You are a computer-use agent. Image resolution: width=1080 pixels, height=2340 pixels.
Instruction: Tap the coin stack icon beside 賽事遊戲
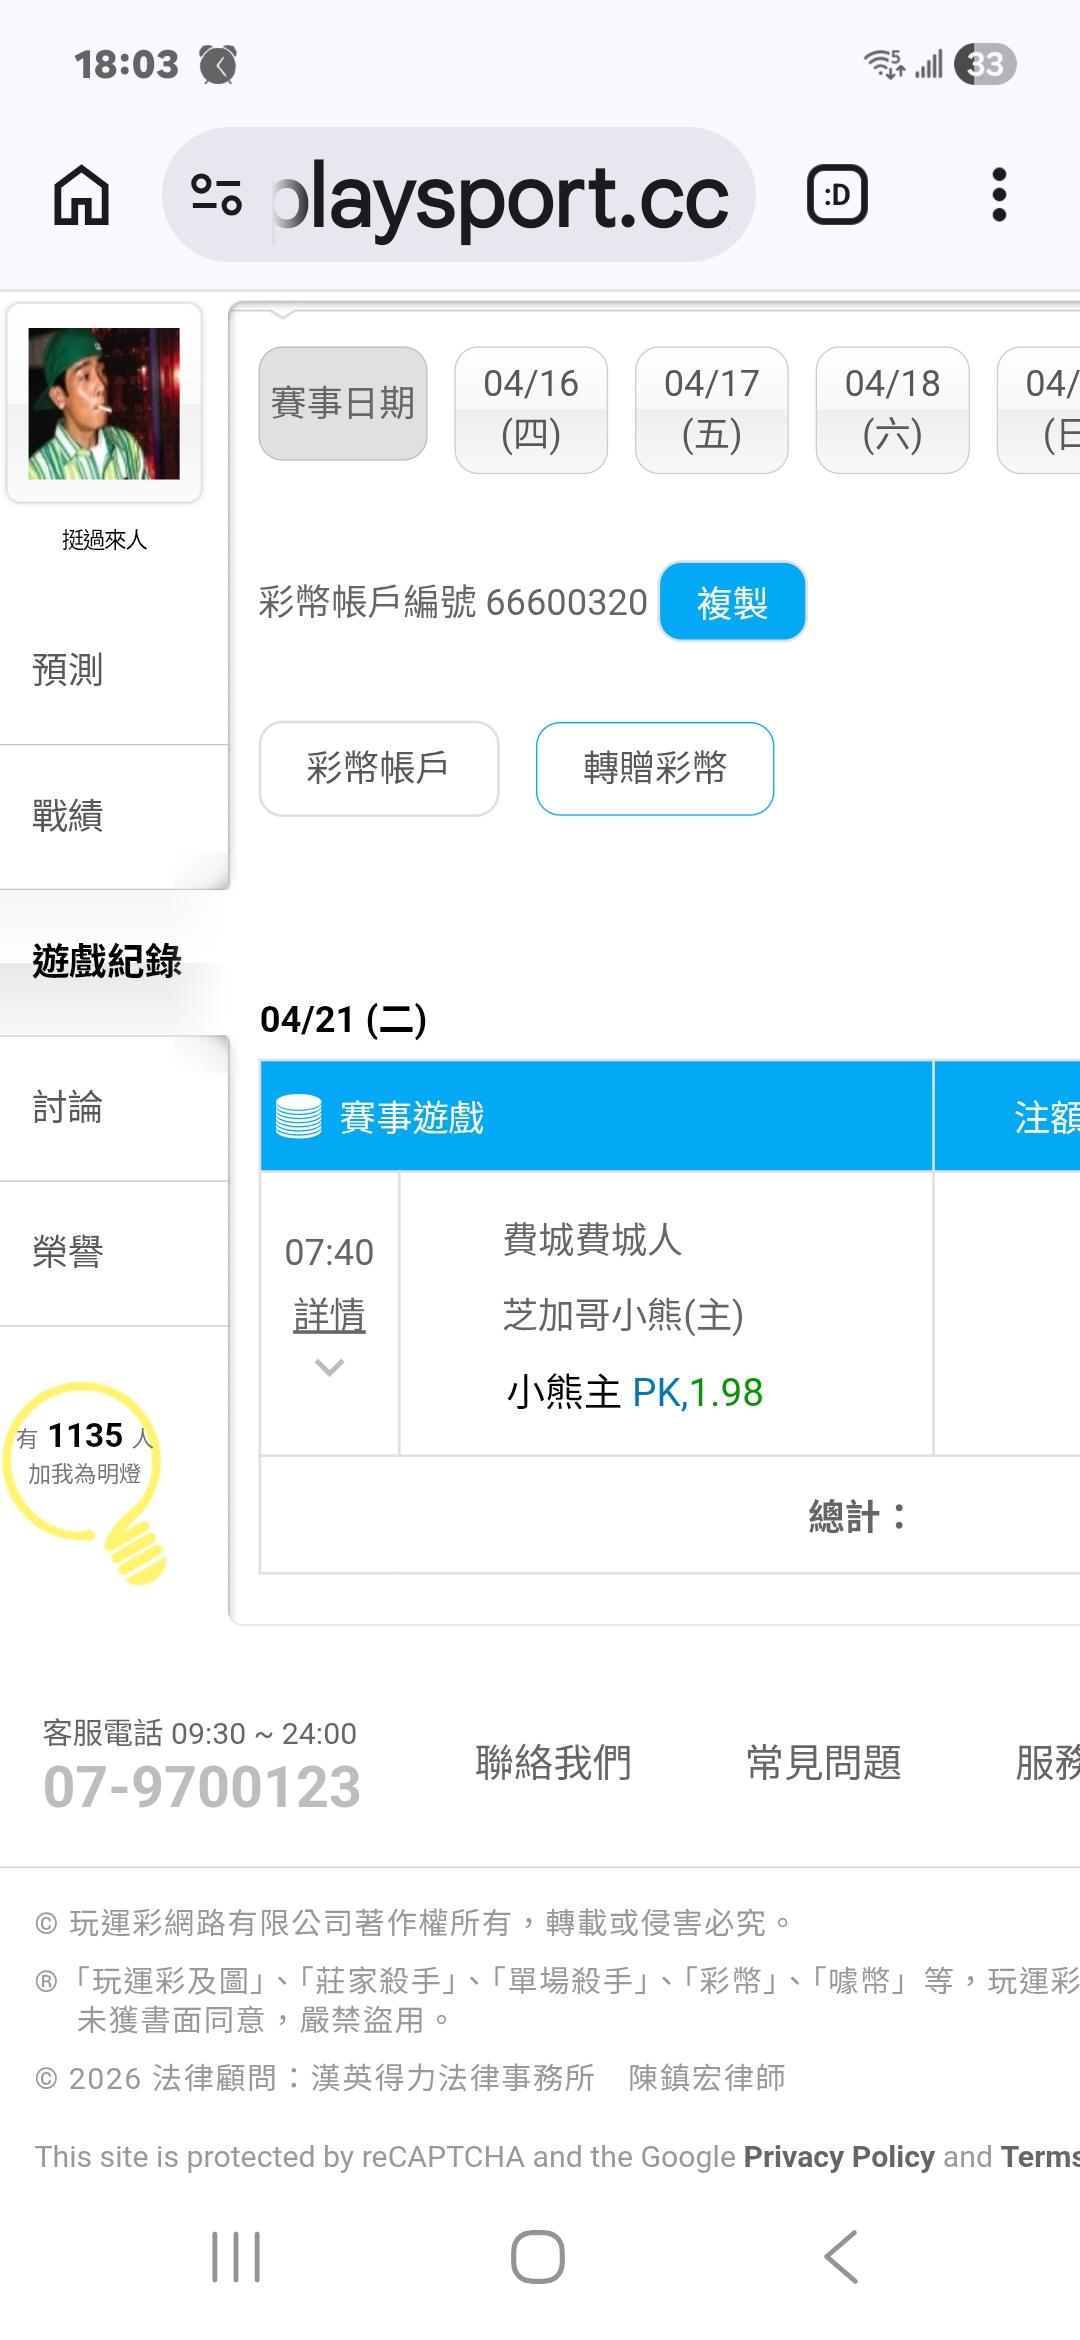298,1117
